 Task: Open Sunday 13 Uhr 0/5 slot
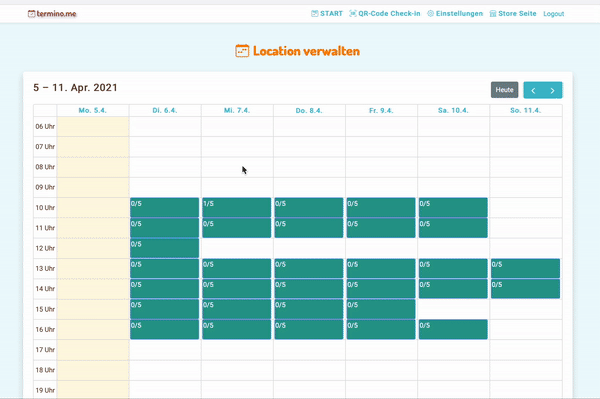coord(525,268)
